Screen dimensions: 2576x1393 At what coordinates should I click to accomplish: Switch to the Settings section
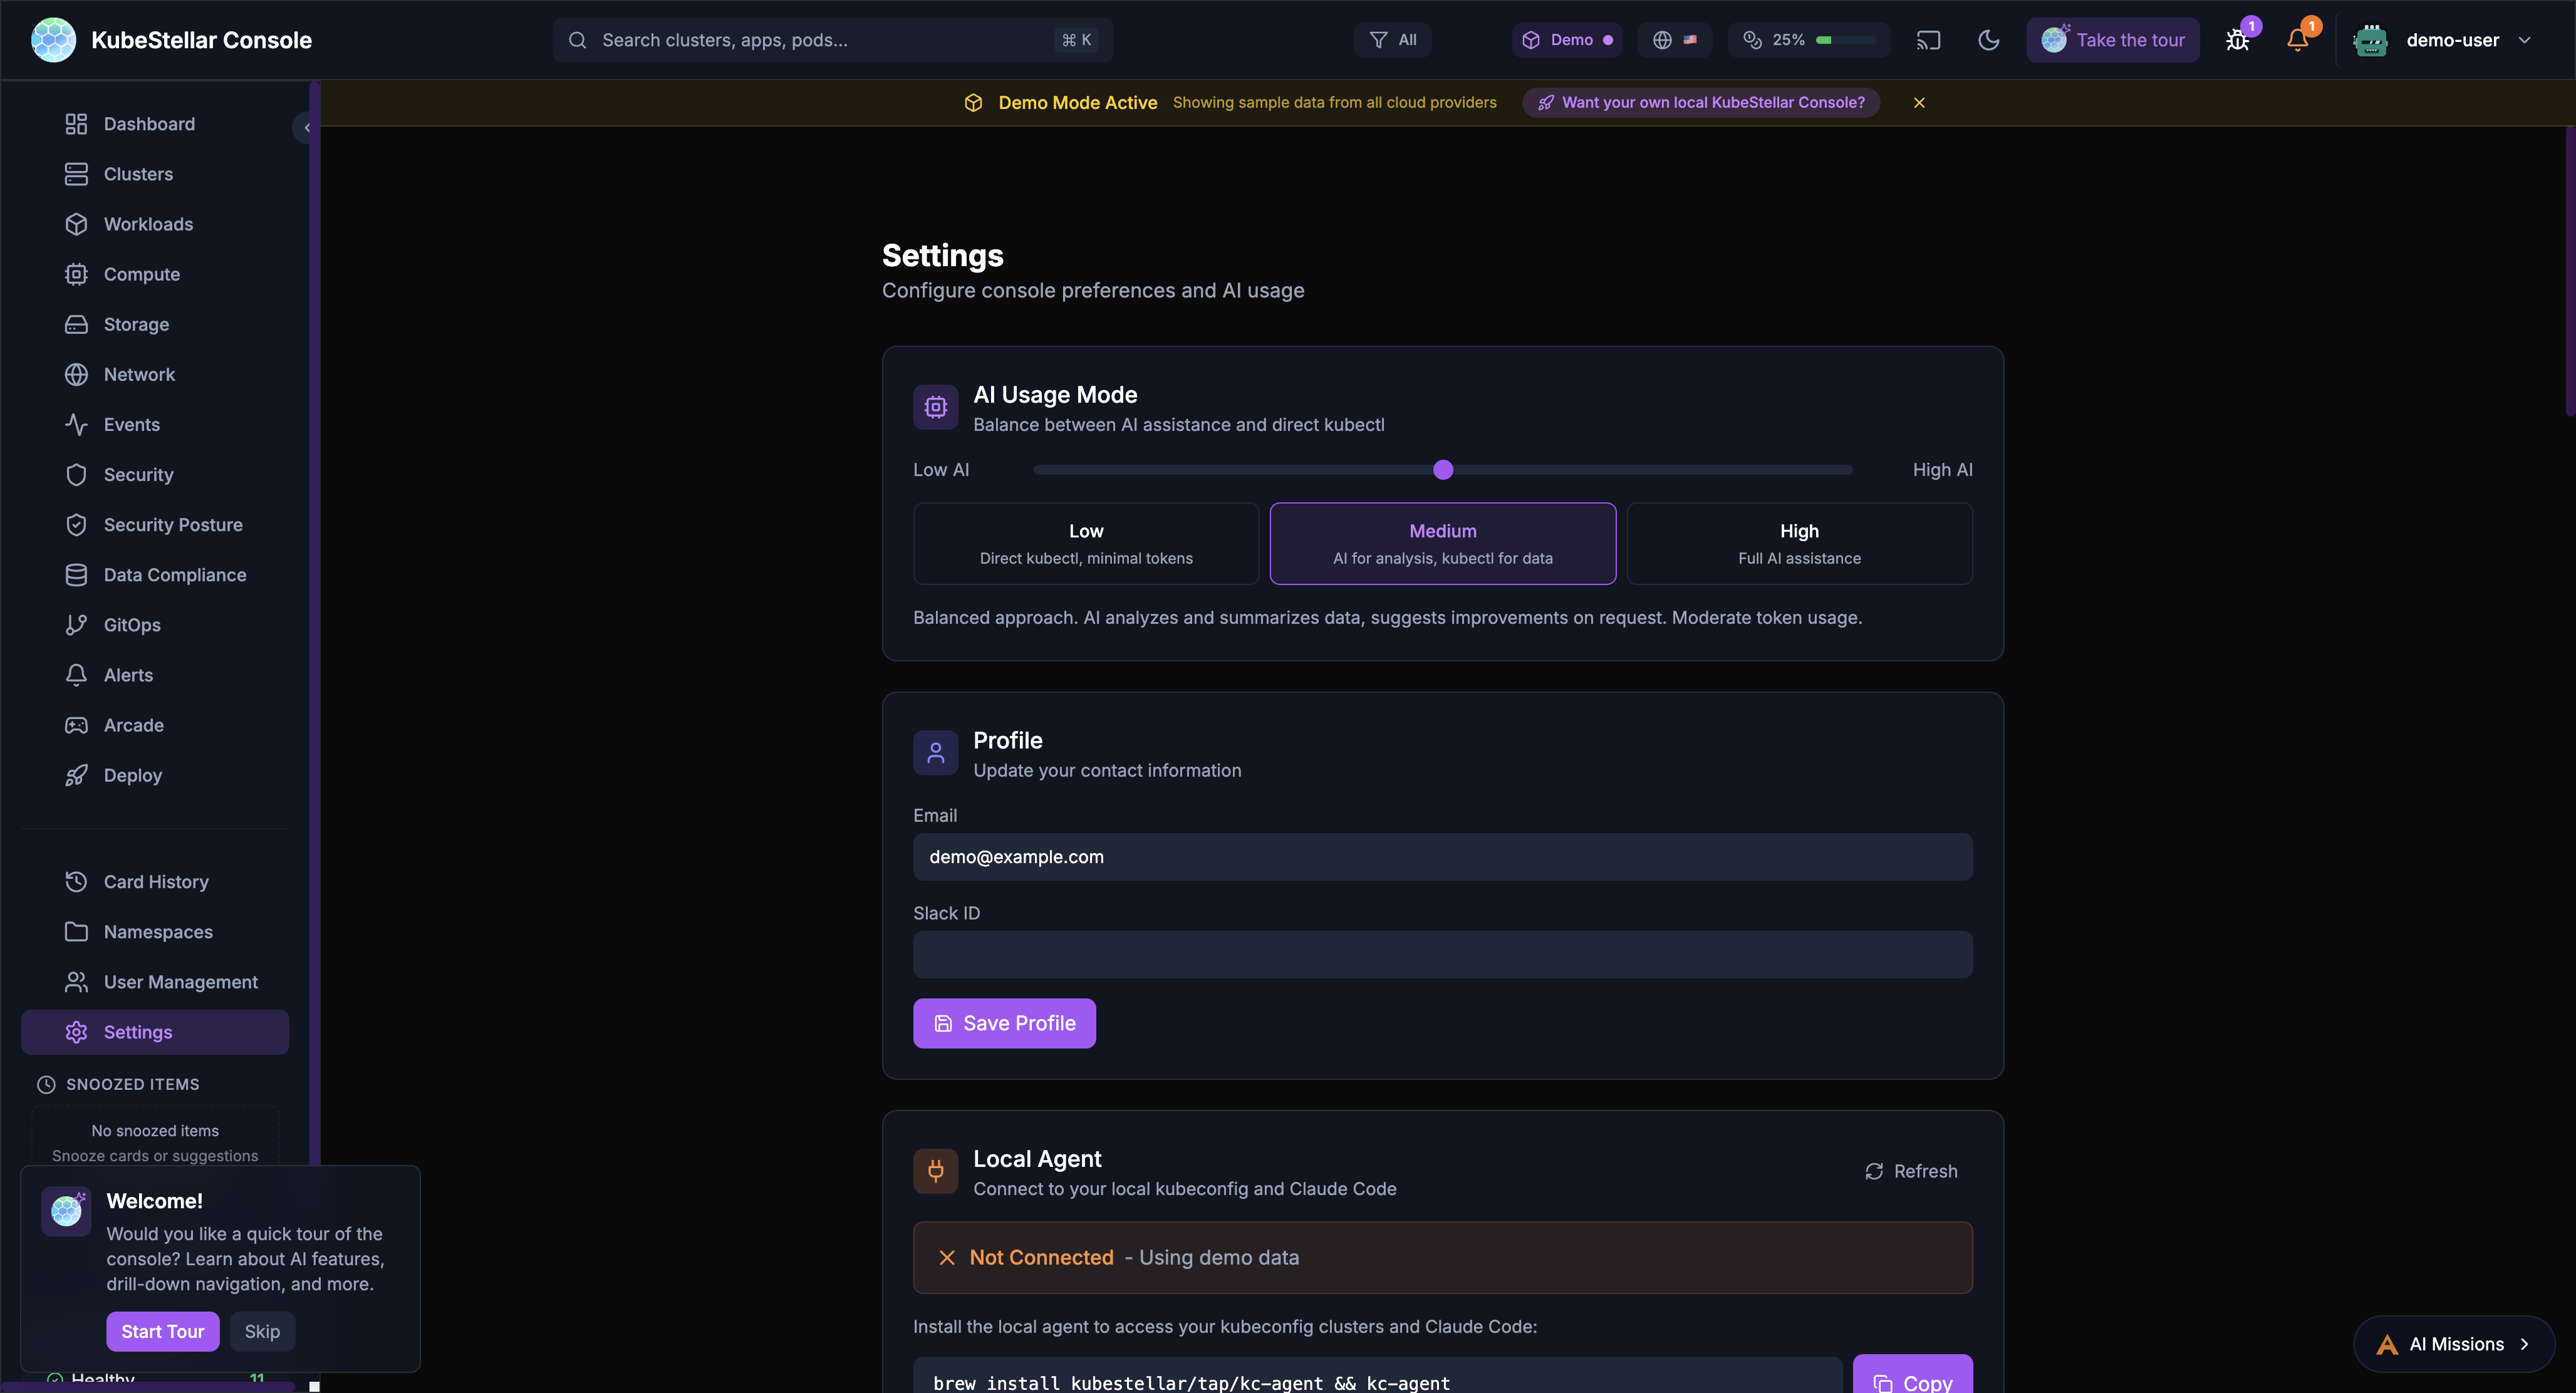coord(137,1031)
